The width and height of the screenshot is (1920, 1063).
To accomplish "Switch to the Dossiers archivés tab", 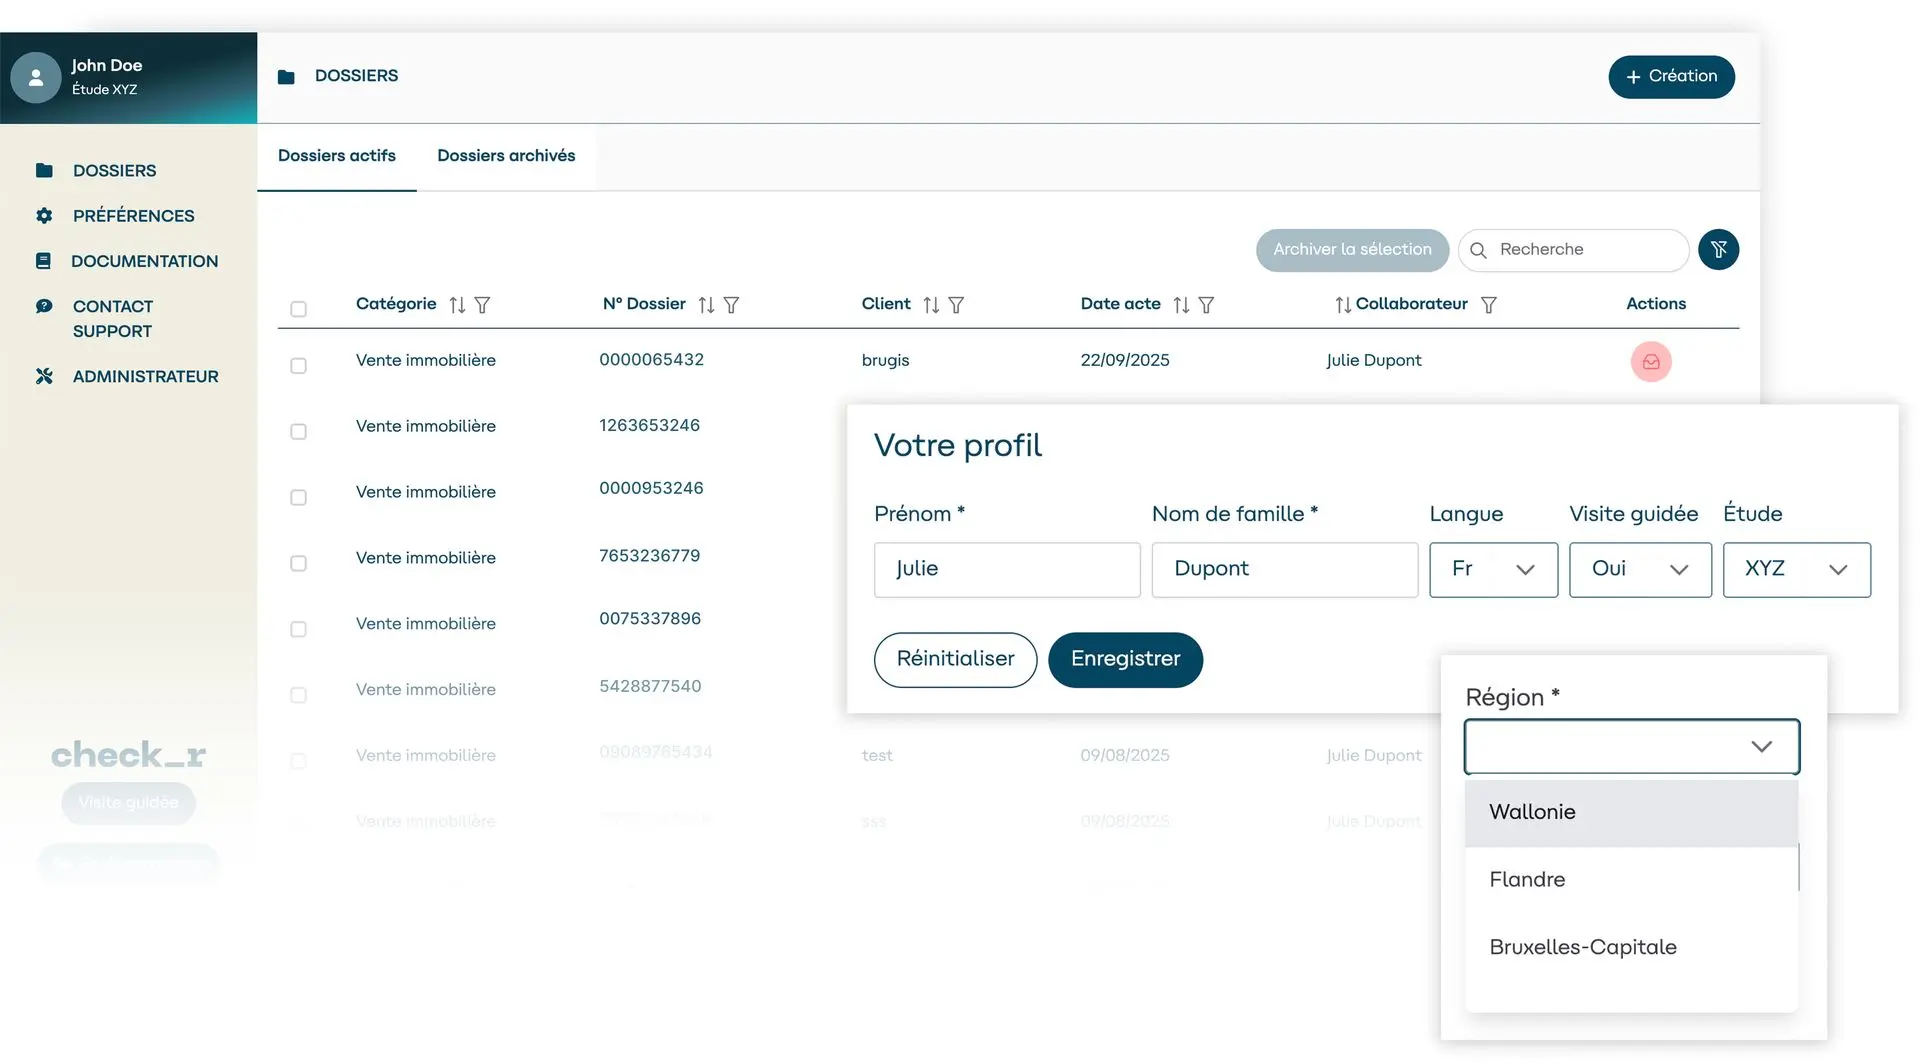I will coord(505,156).
